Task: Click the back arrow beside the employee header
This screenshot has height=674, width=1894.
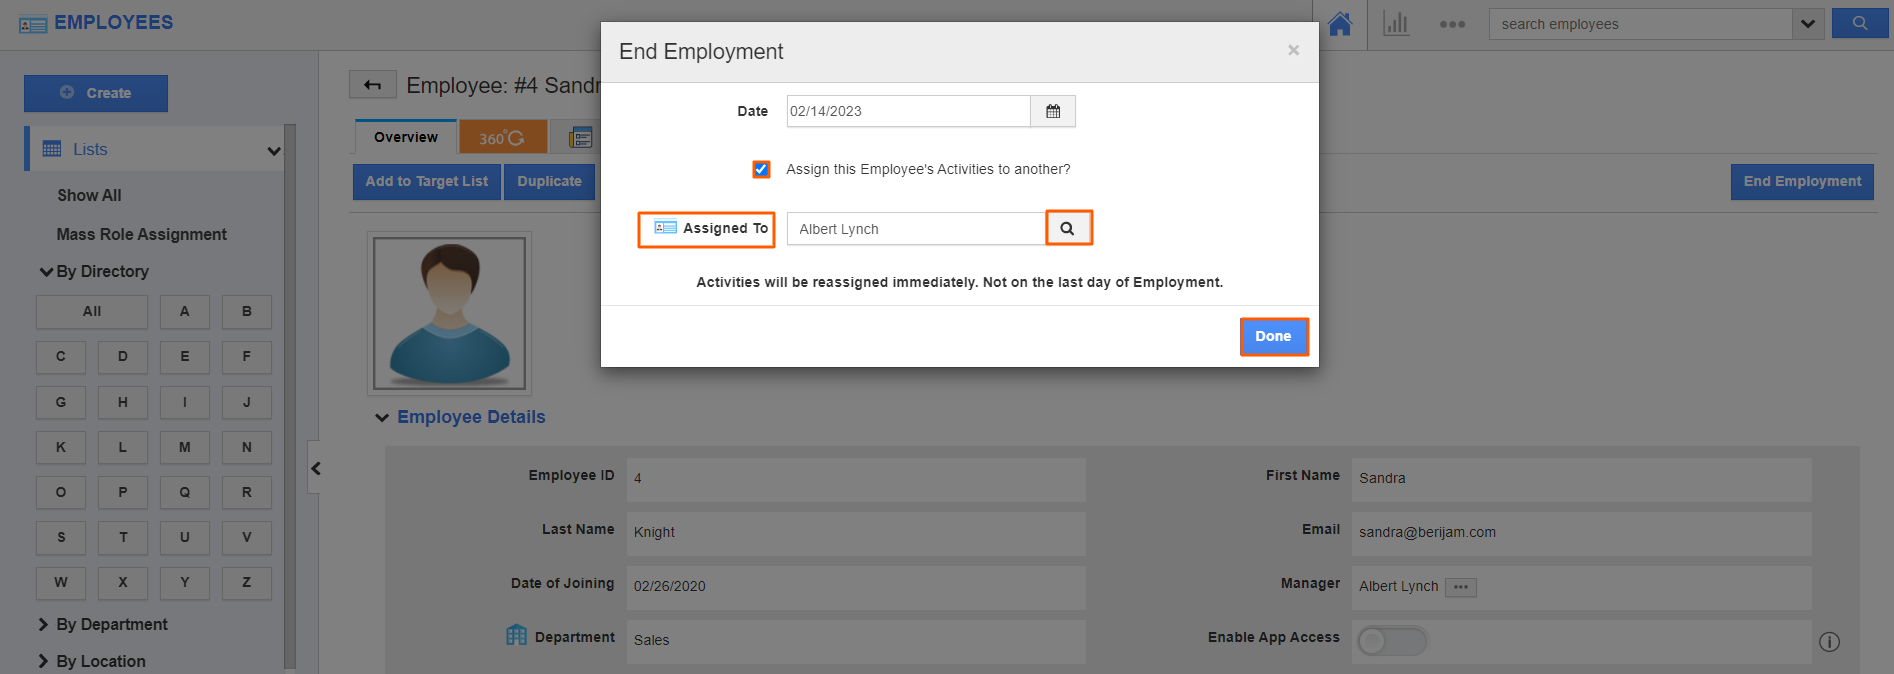Action: coord(373,84)
